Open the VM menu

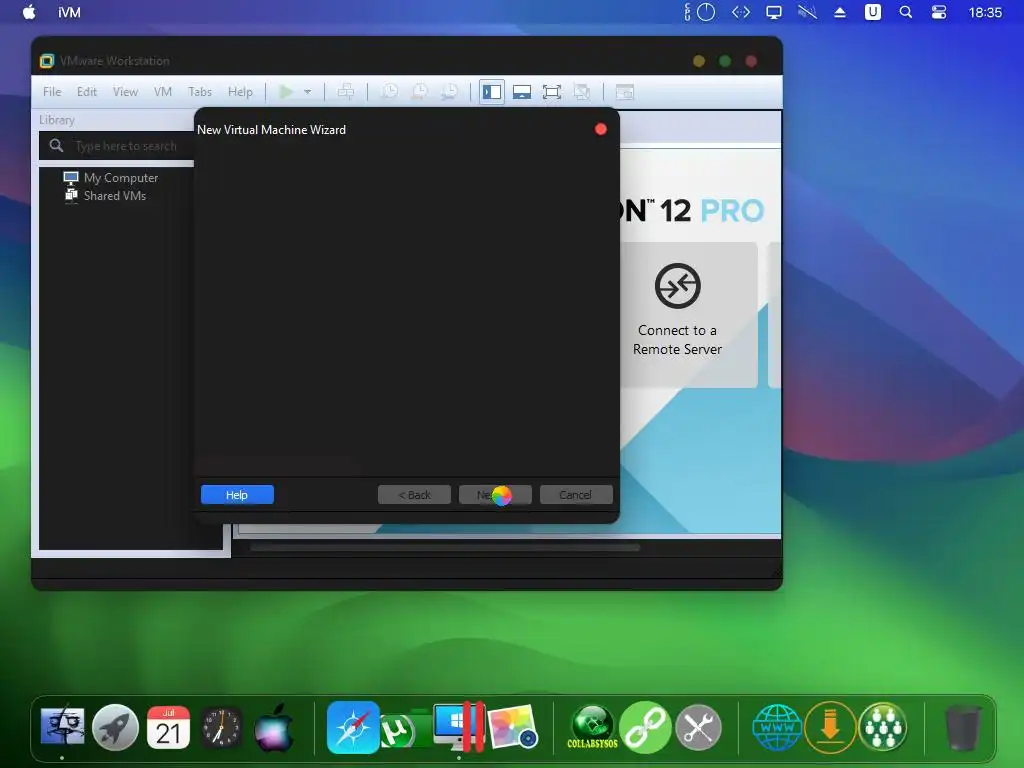163,92
